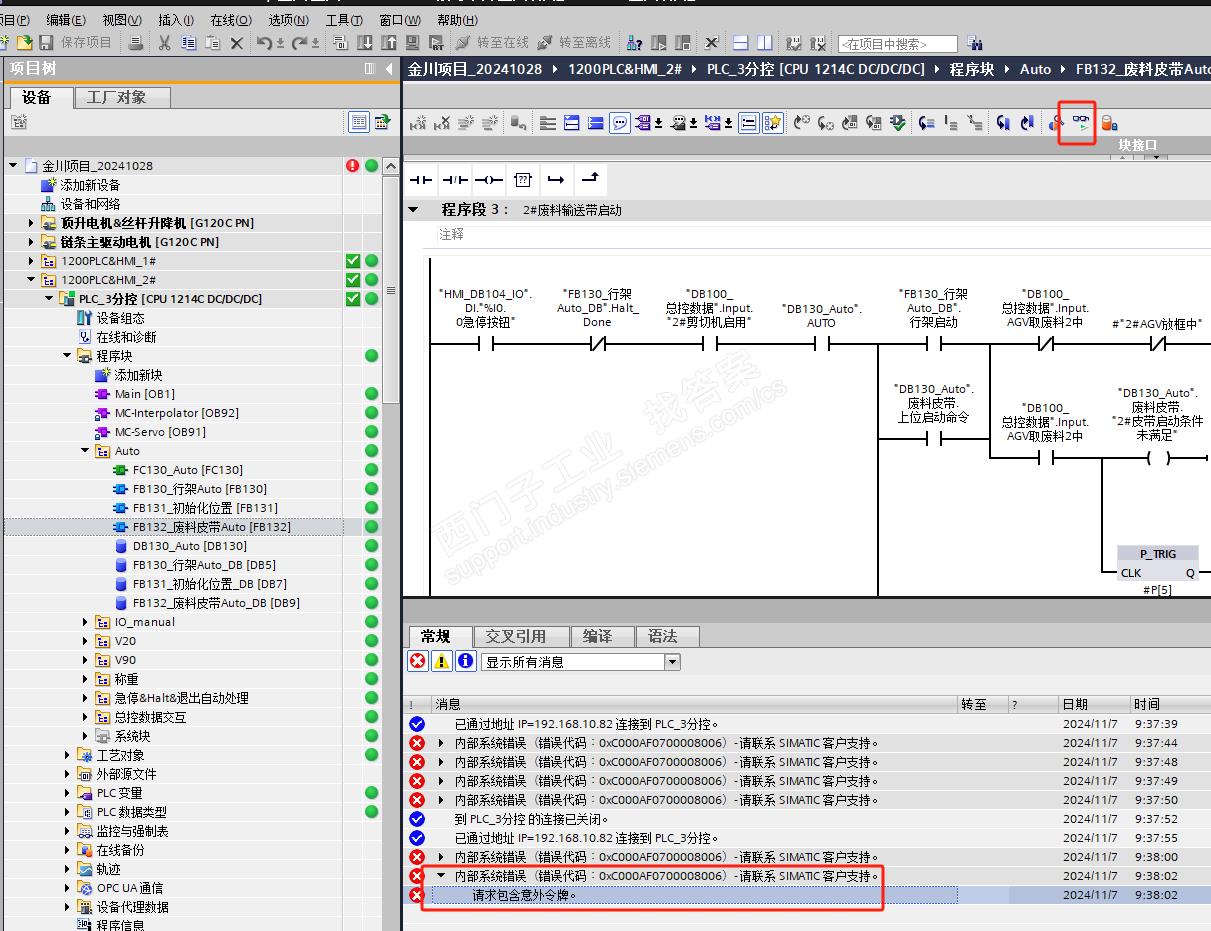The image size is (1211, 931).
Task: Click the delete network icon
Action: (442, 123)
